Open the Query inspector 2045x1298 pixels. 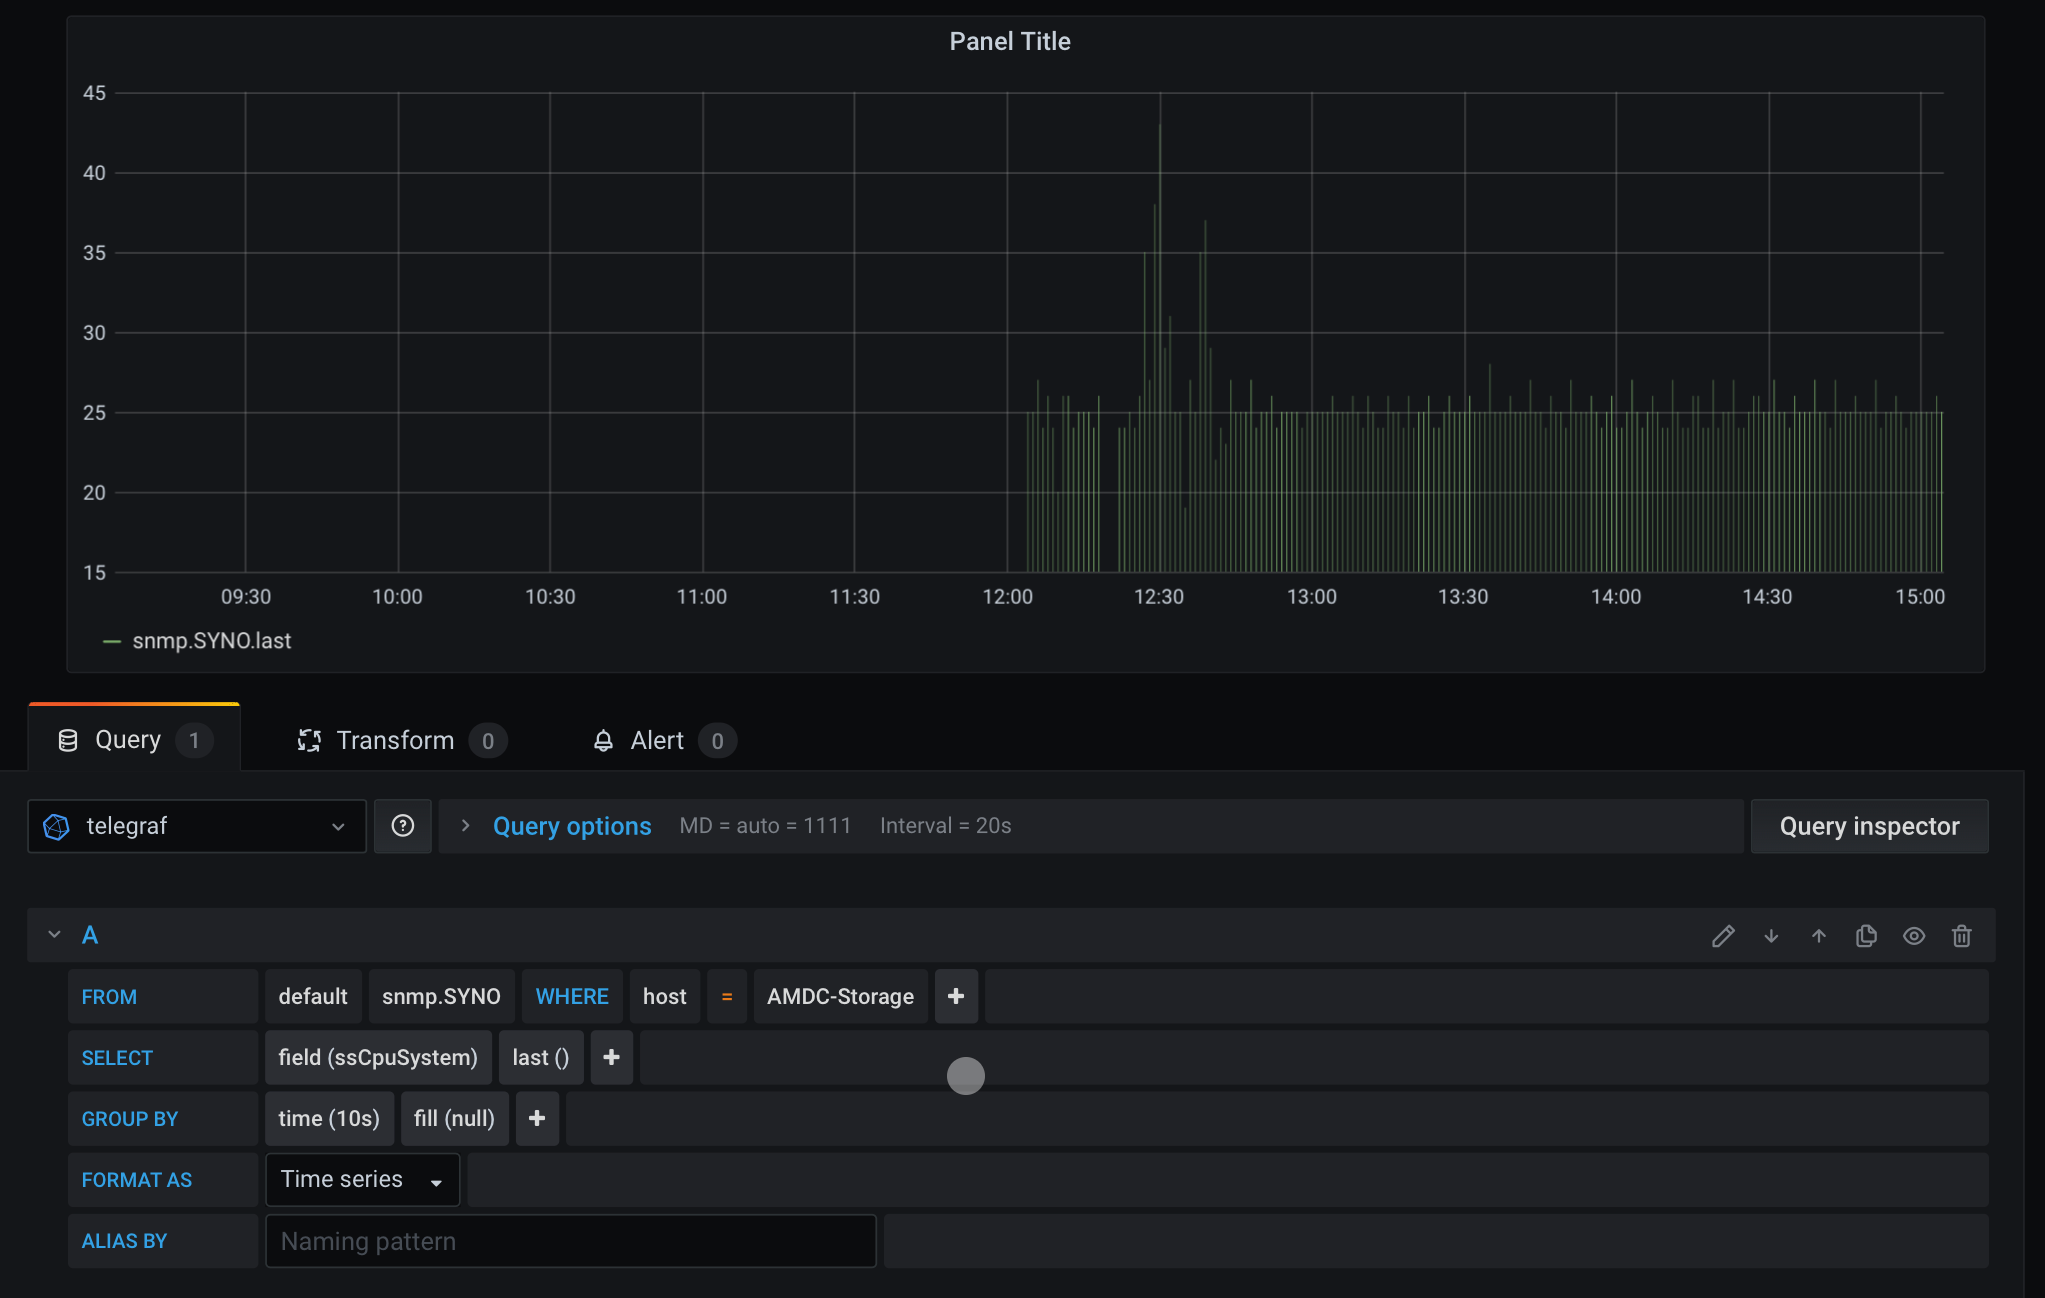tap(1869, 826)
